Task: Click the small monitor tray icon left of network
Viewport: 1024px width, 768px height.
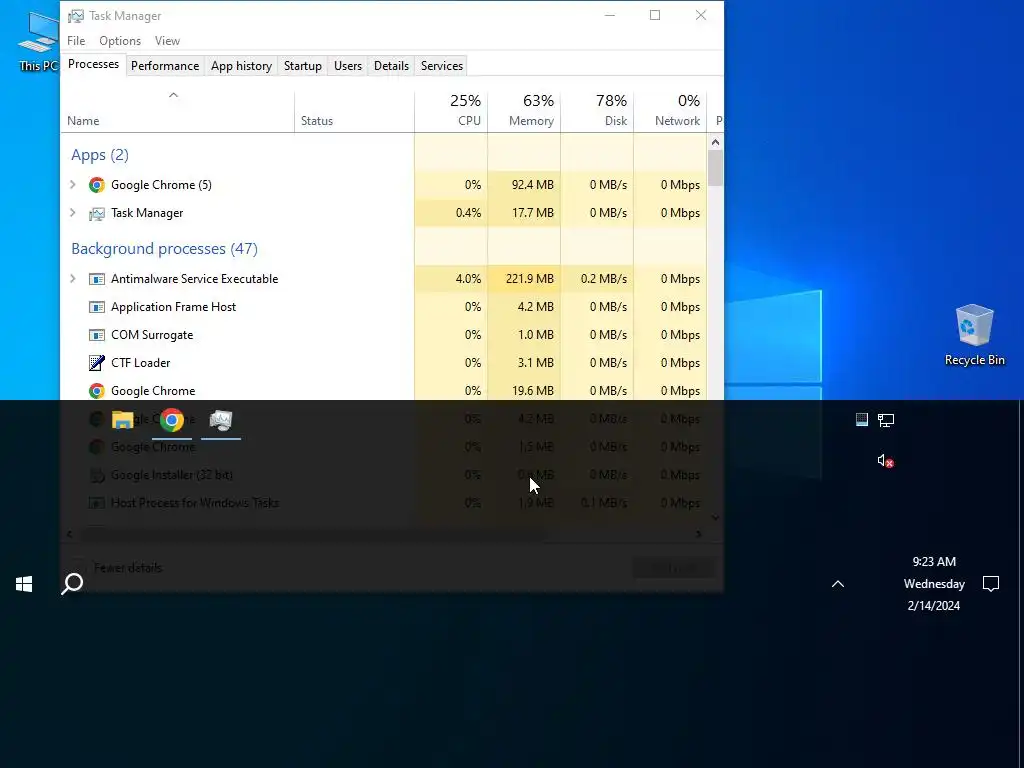Action: click(x=861, y=420)
